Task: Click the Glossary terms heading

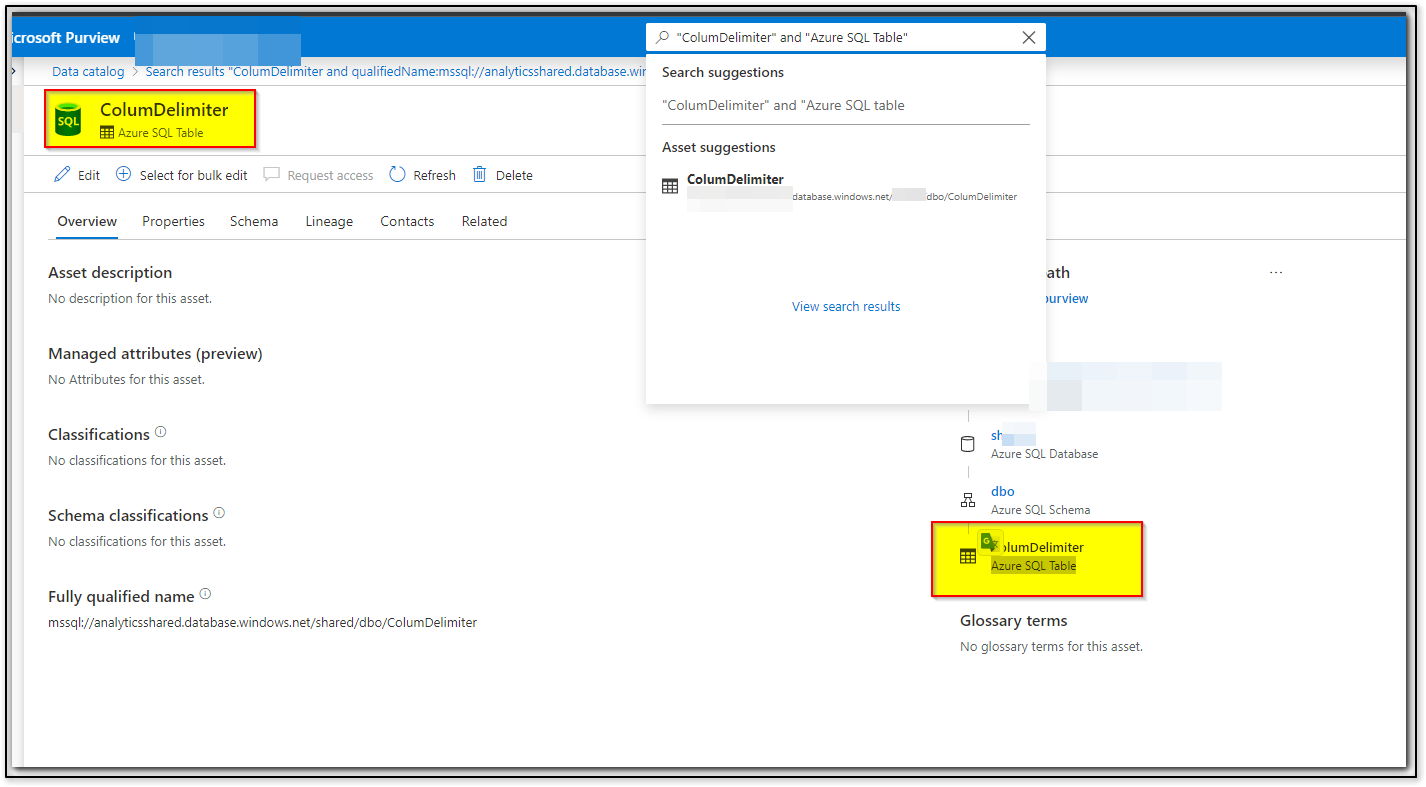Action: click(x=1013, y=620)
